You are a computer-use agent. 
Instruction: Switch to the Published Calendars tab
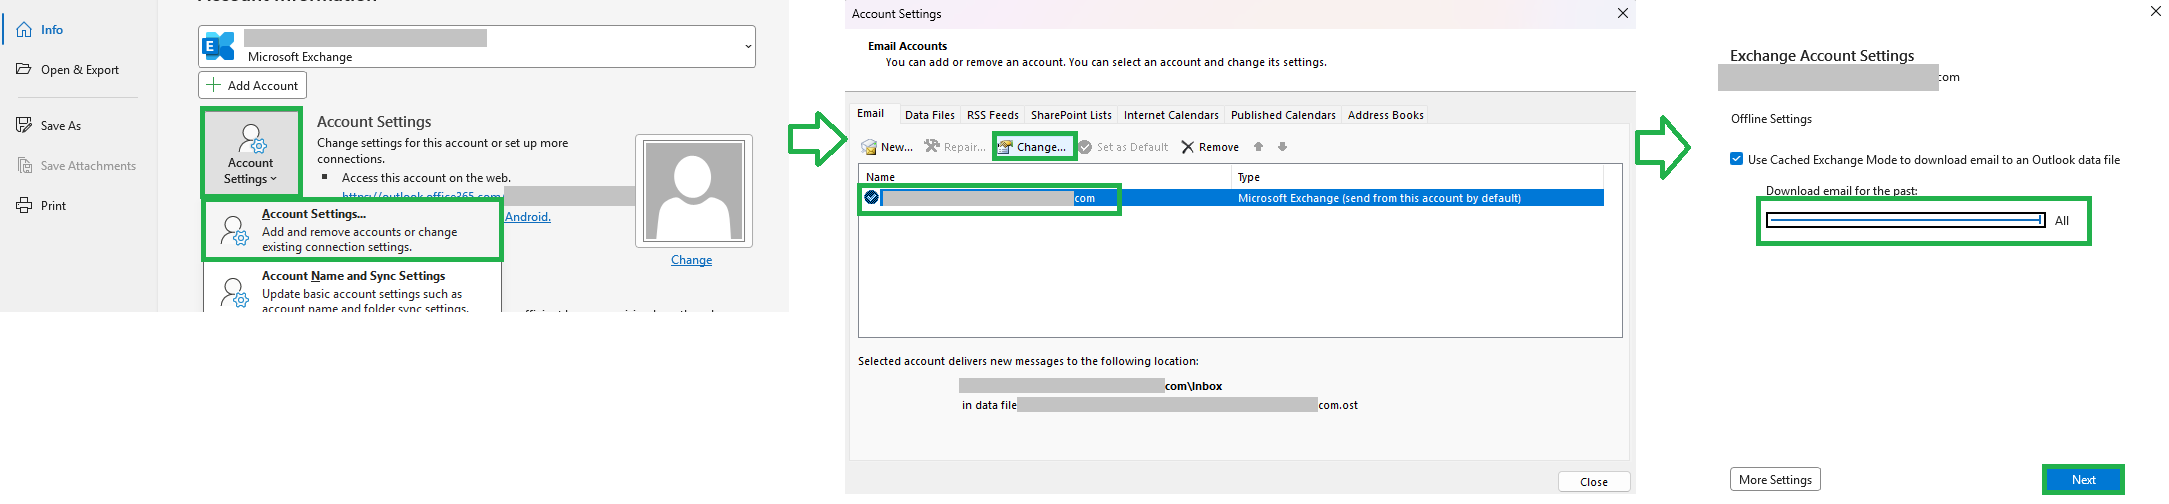(x=1283, y=115)
